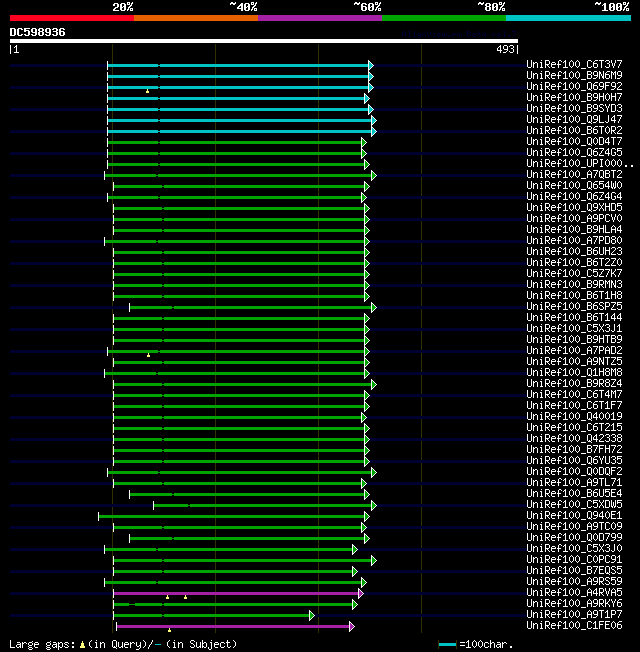Screen dimensions: 640x652
Task: Click the UniRef100_B9H0H7 label
Action: pyautogui.click(x=574, y=97)
